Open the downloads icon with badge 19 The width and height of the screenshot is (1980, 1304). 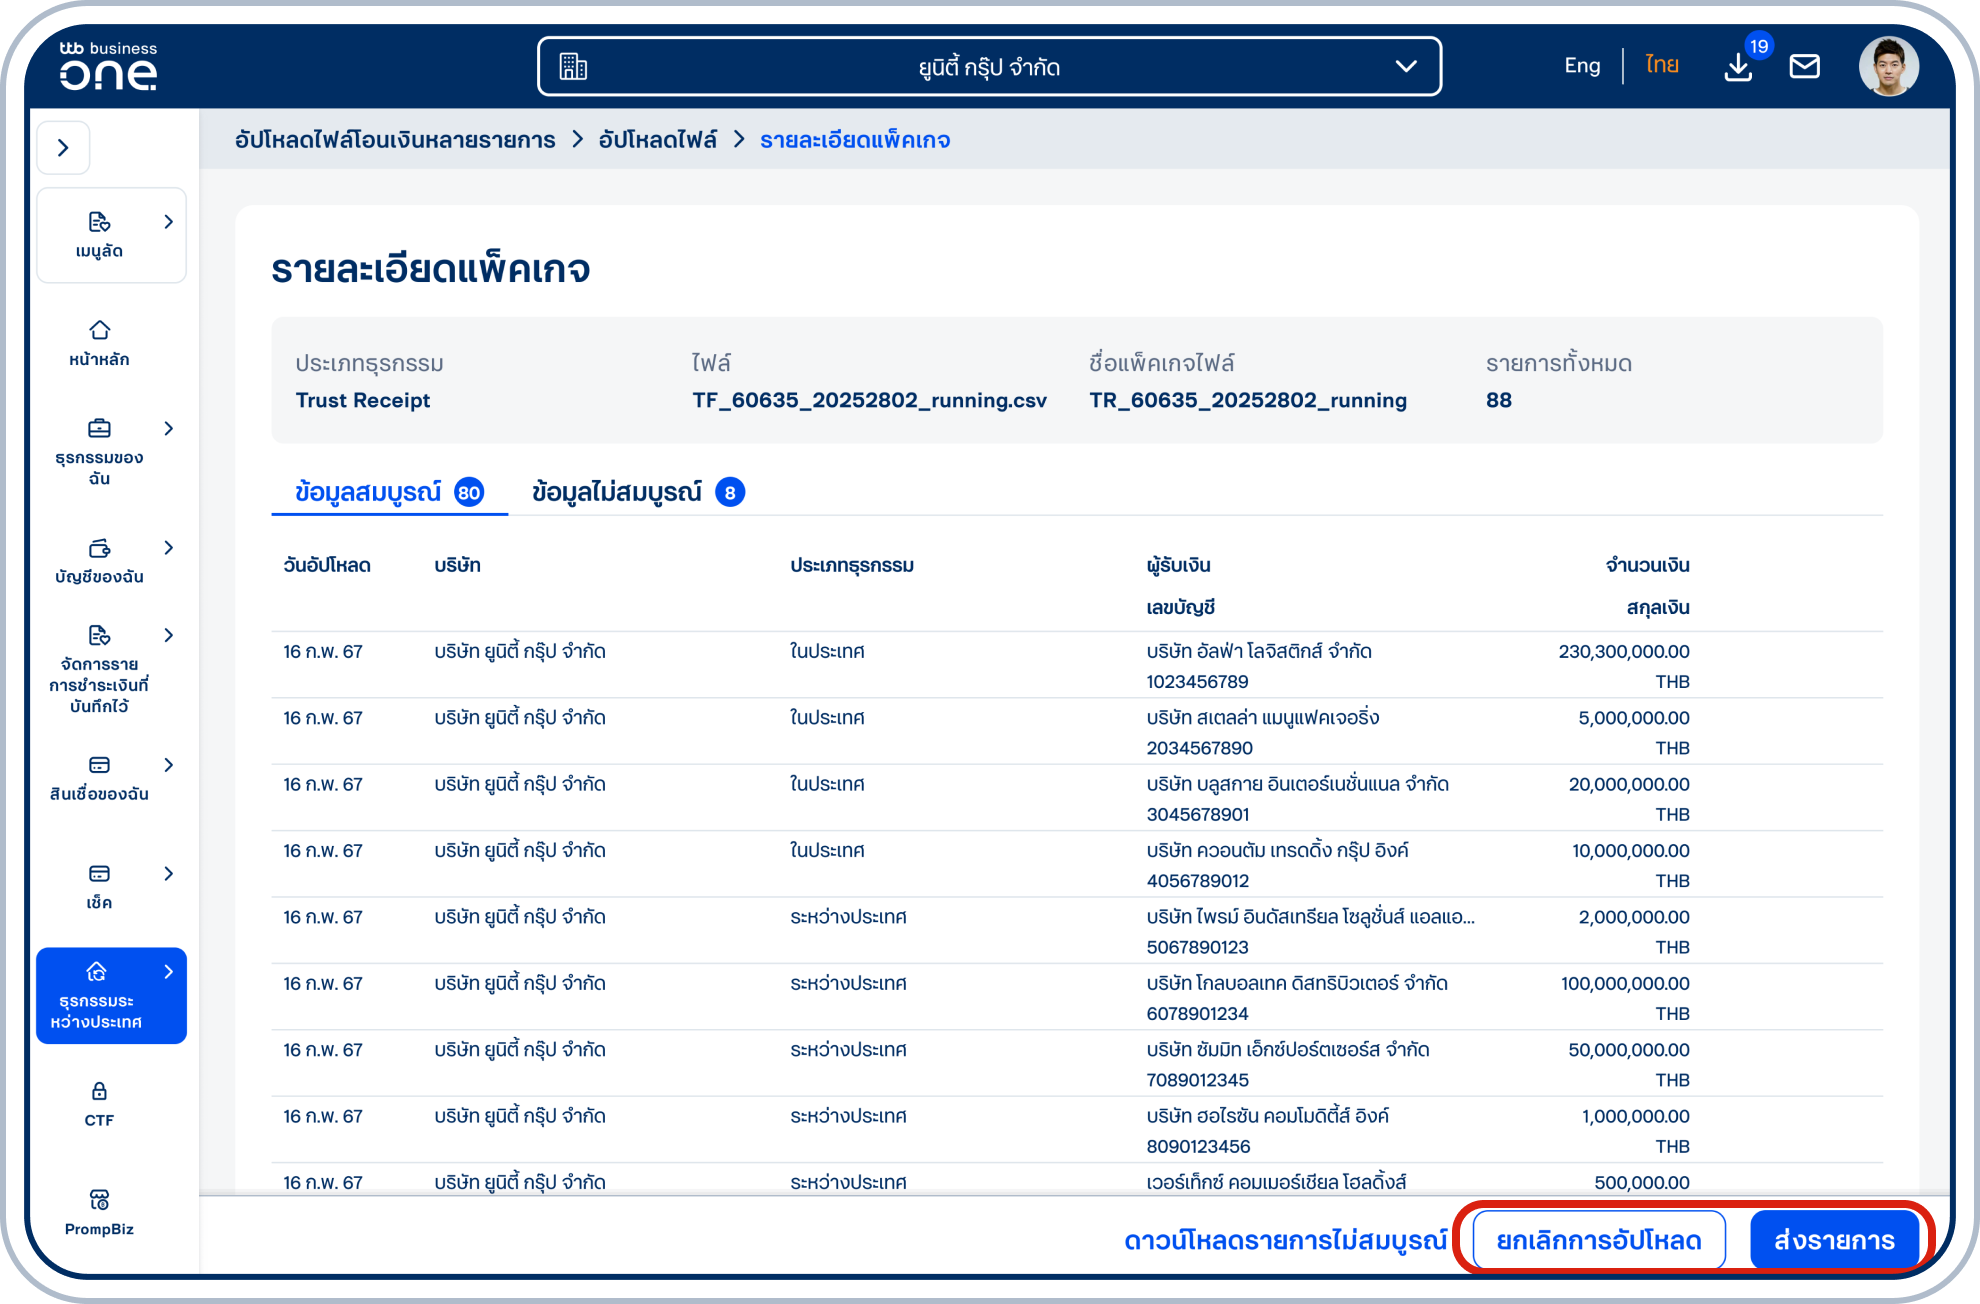coord(1738,67)
